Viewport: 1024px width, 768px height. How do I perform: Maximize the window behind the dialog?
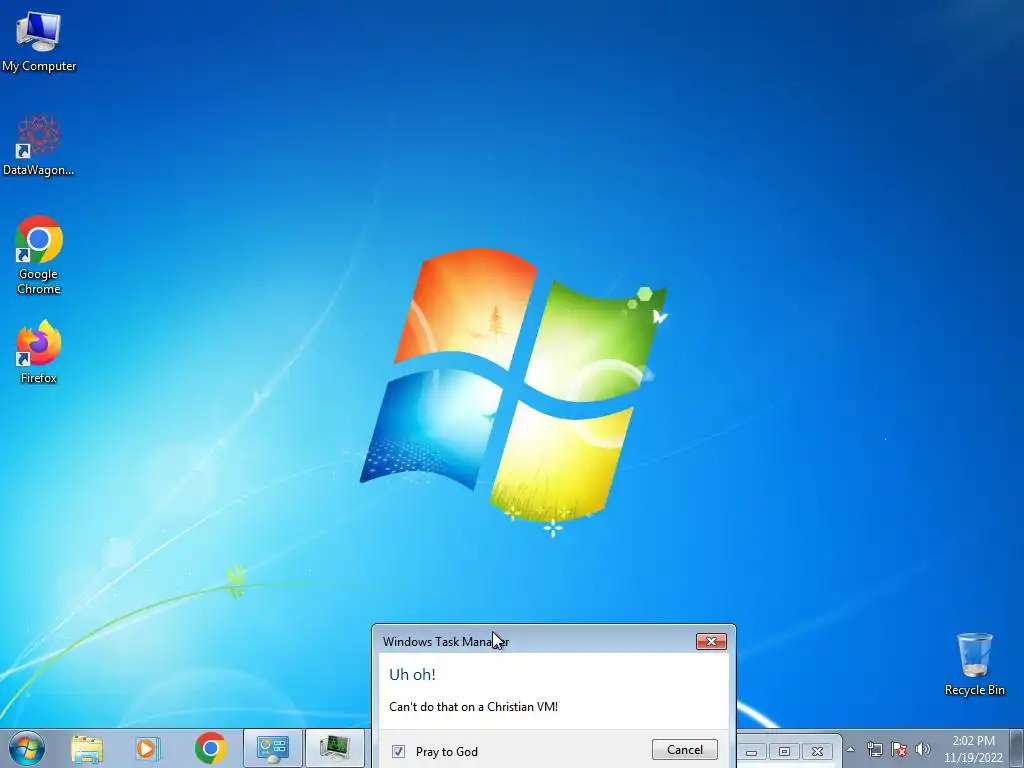[x=784, y=752]
